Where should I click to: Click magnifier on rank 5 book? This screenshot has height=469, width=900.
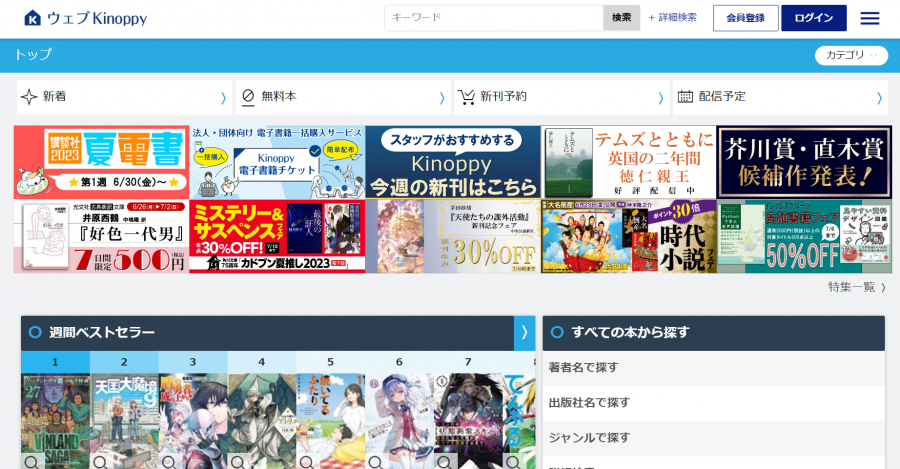(x=307, y=462)
